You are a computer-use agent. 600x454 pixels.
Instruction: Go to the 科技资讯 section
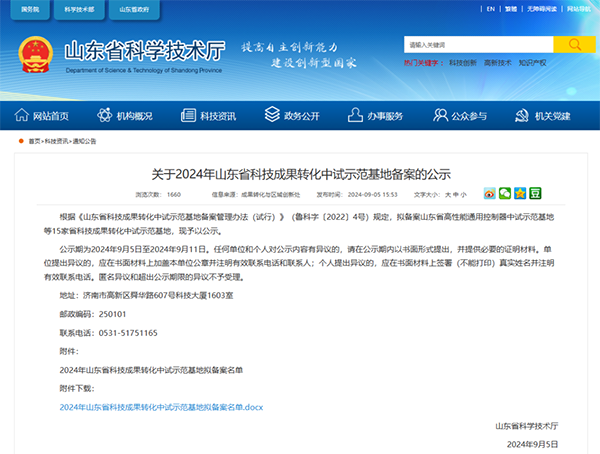point(210,116)
